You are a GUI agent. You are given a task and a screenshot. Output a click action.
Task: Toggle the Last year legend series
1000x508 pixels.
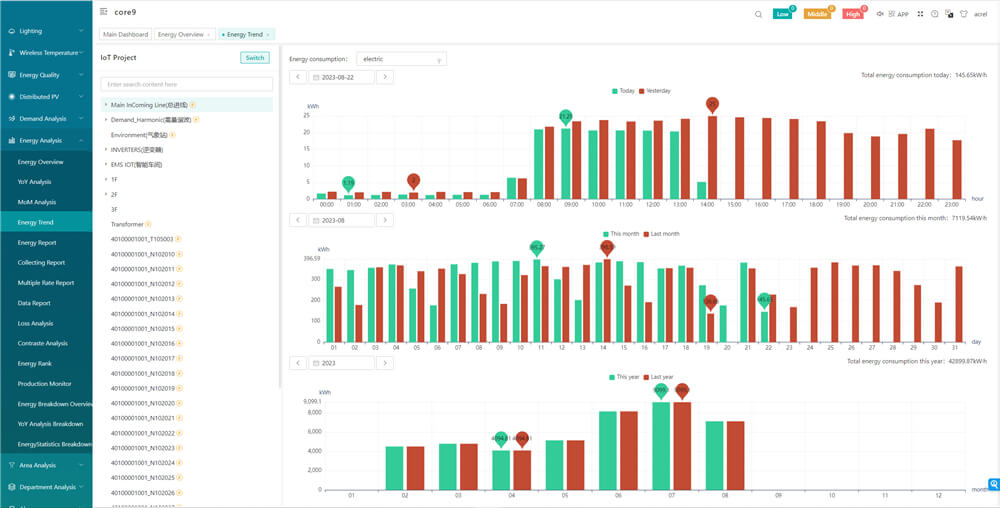coord(659,377)
